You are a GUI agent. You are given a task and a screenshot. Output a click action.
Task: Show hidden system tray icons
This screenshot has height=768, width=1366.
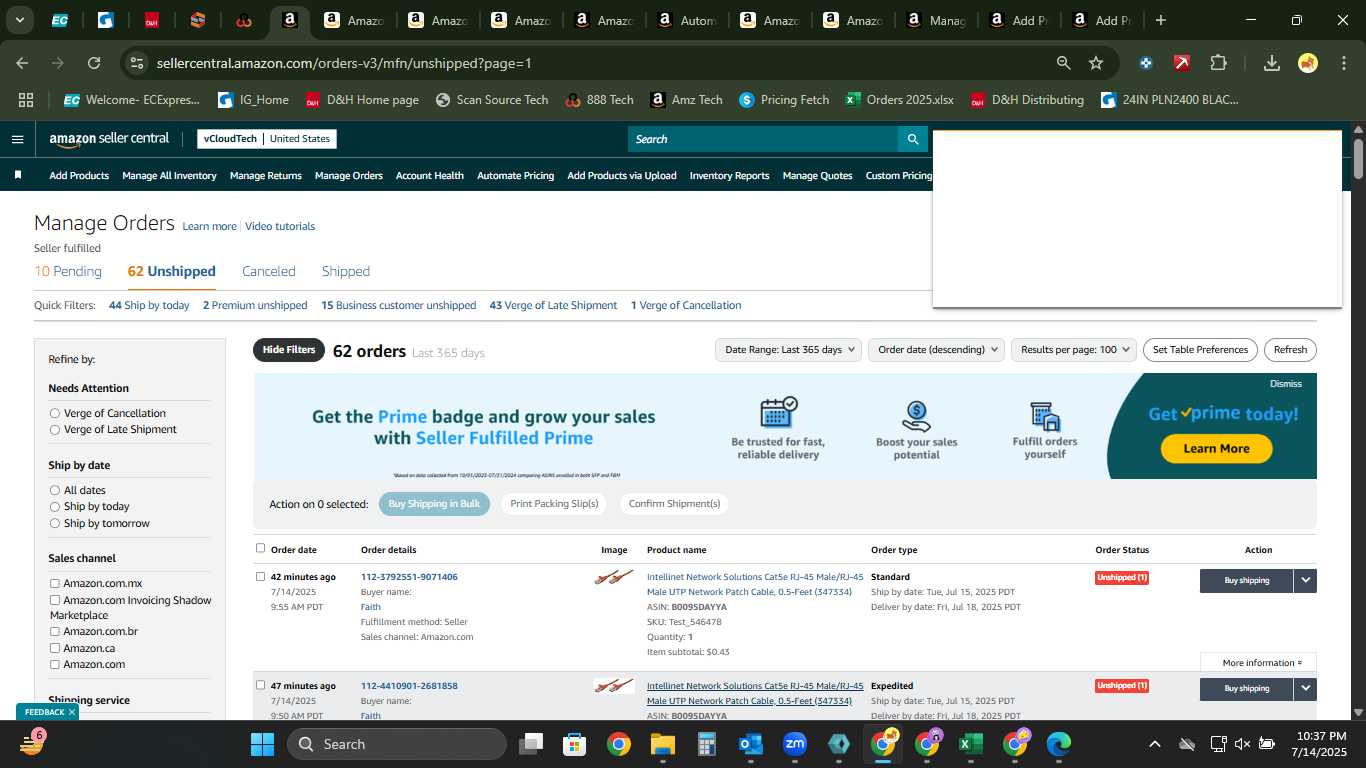(x=1154, y=744)
